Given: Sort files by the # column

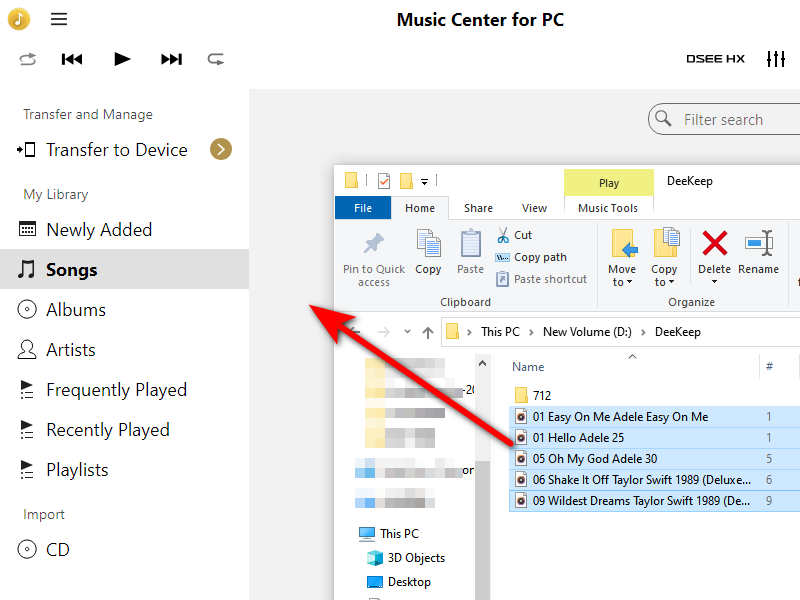Looking at the screenshot, I should pos(769,366).
